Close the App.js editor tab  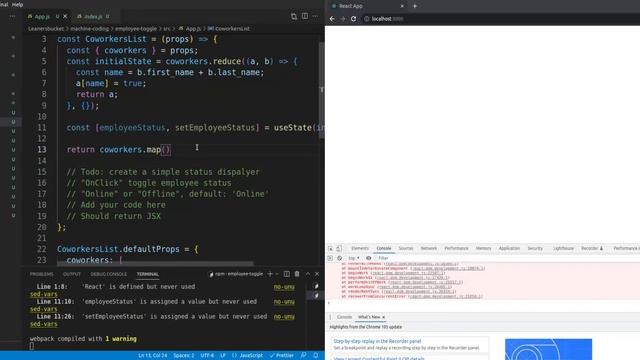click(x=65, y=16)
